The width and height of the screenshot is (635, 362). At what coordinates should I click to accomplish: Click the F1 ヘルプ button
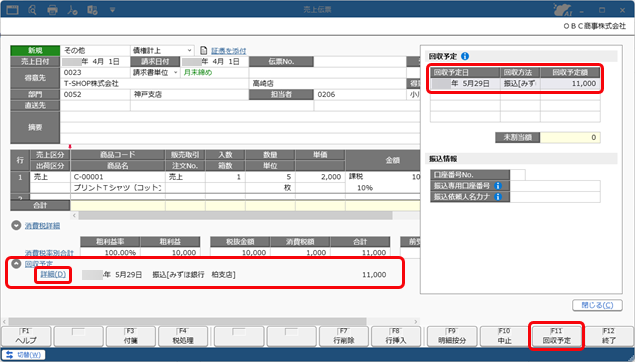(26, 336)
